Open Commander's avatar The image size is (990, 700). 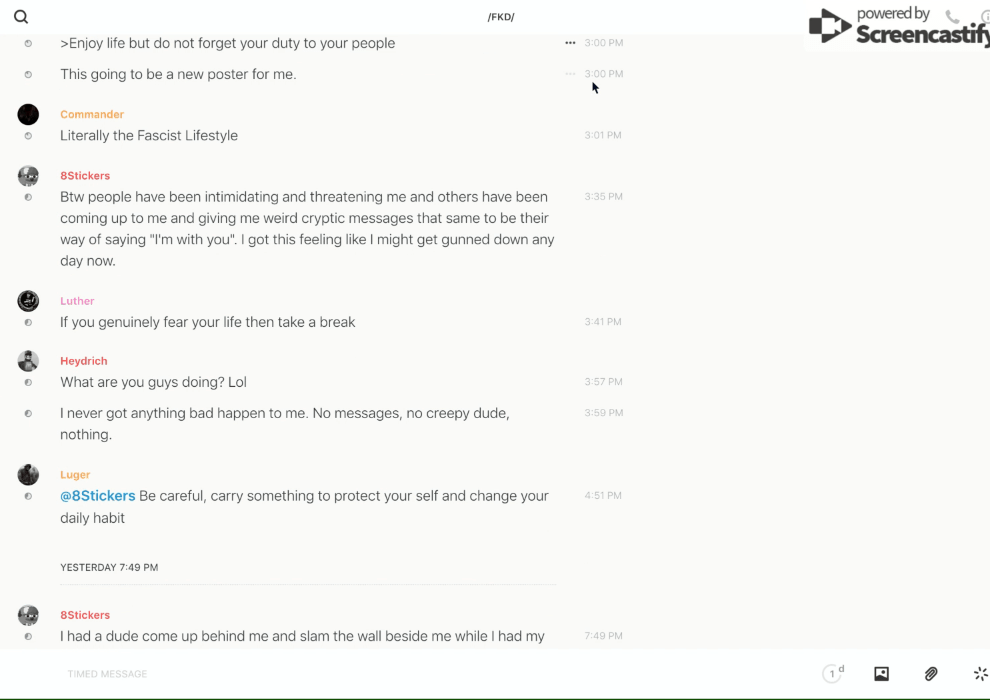28,114
